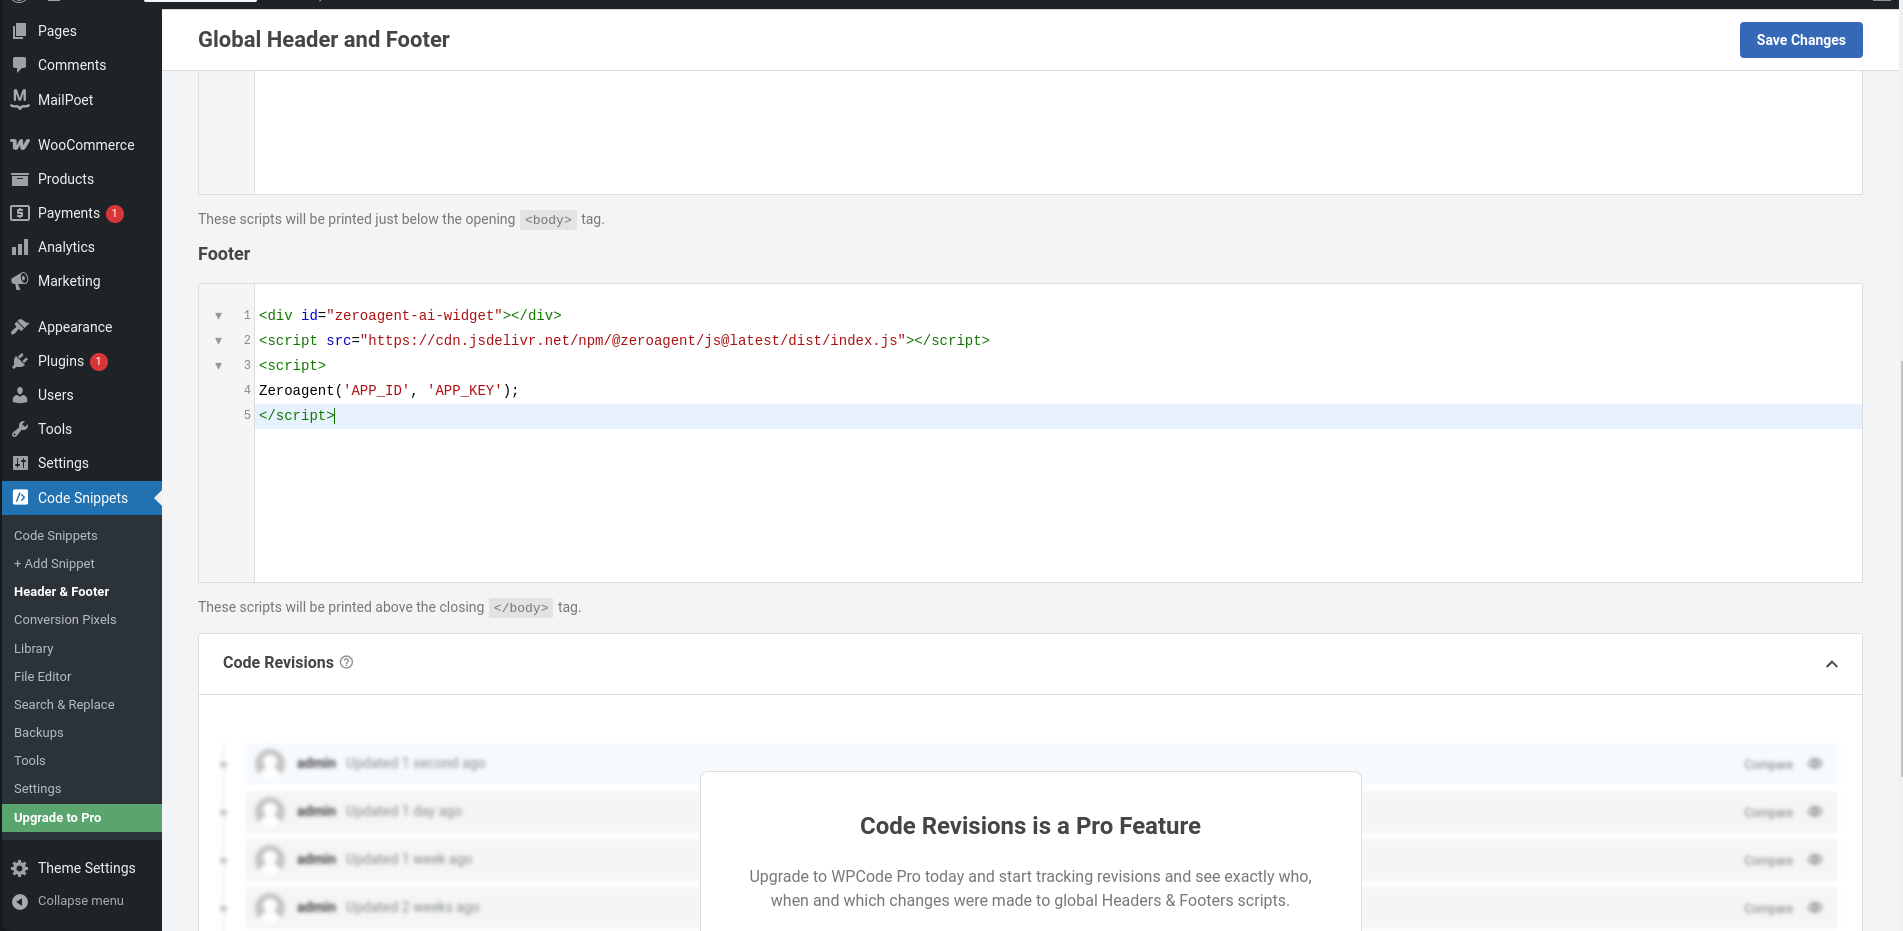Viewport: 1903px width, 931px height.
Task: Toggle the eye icon on the 2-weeks-old revision
Action: pyautogui.click(x=1816, y=907)
